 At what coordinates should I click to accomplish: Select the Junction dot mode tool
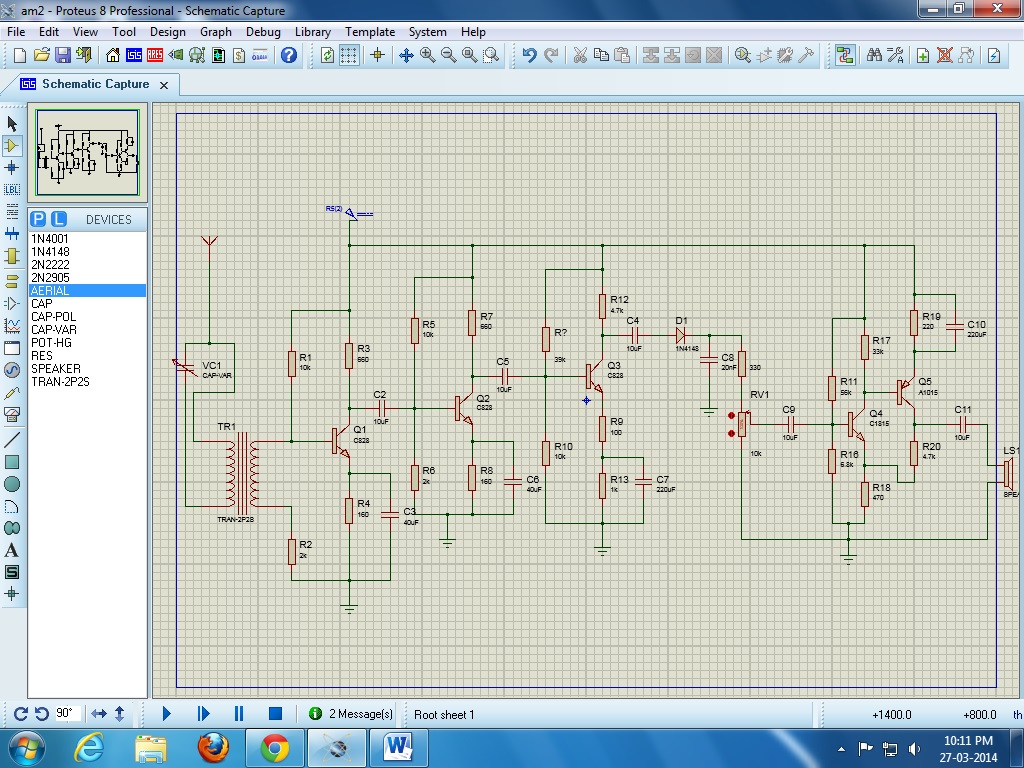[x=12, y=167]
